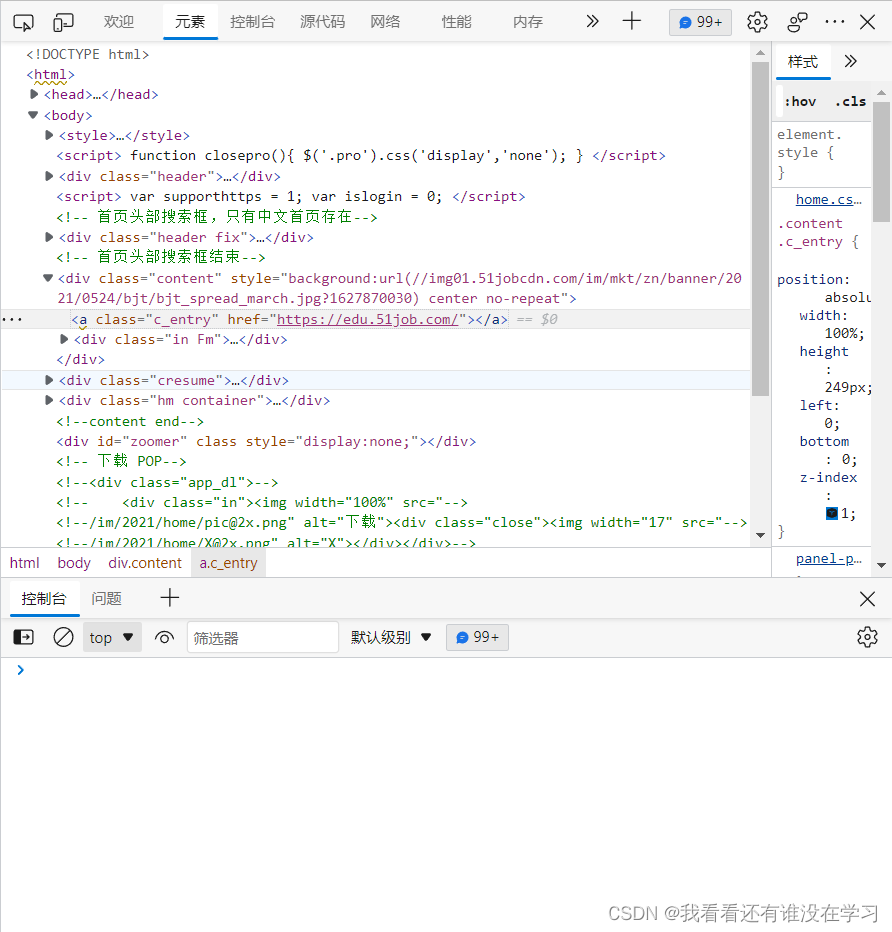Image resolution: width=892 pixels, height=932 pixels.
Task: Open customize DevTools three-dot menu
Action: pyautogui.click(x=834, y=22)
